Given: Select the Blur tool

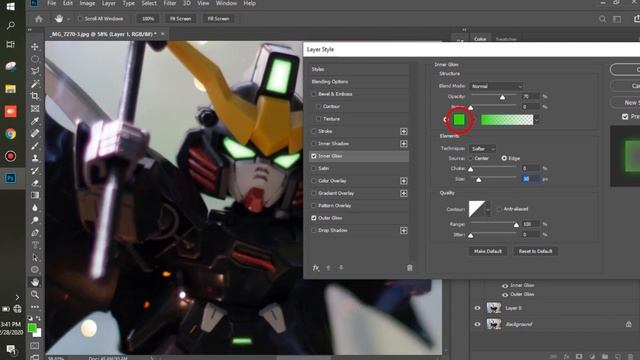Looking at the screenshot, I should point(35,208).
